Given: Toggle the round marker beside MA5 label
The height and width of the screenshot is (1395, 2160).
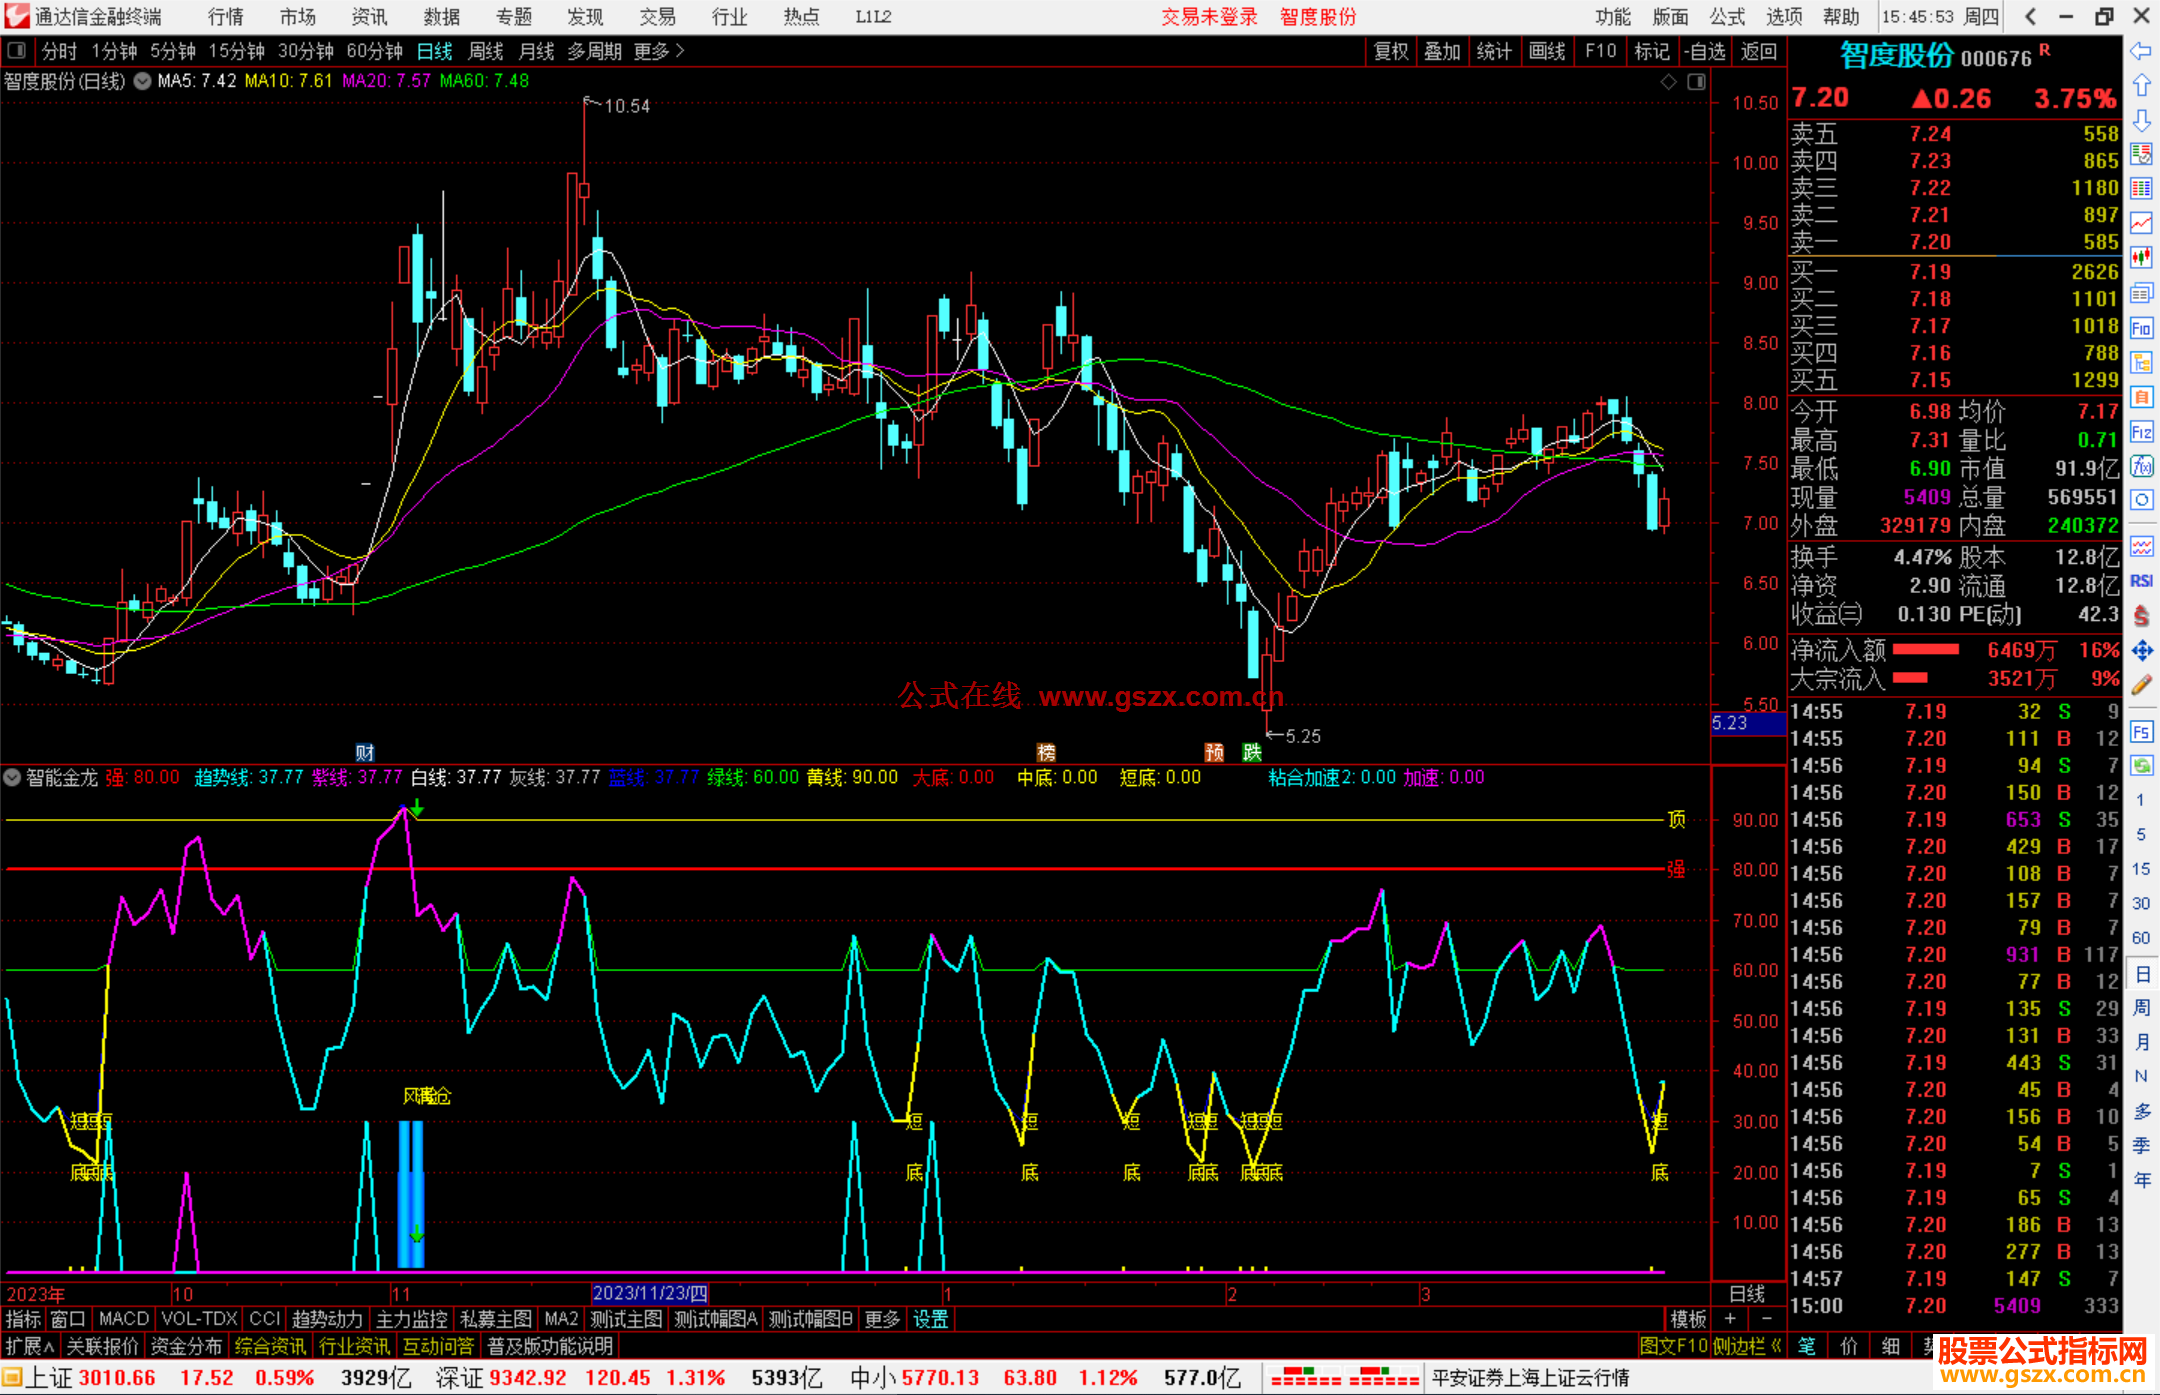Looking at the screenshot, I should click(x=143, y=81).
